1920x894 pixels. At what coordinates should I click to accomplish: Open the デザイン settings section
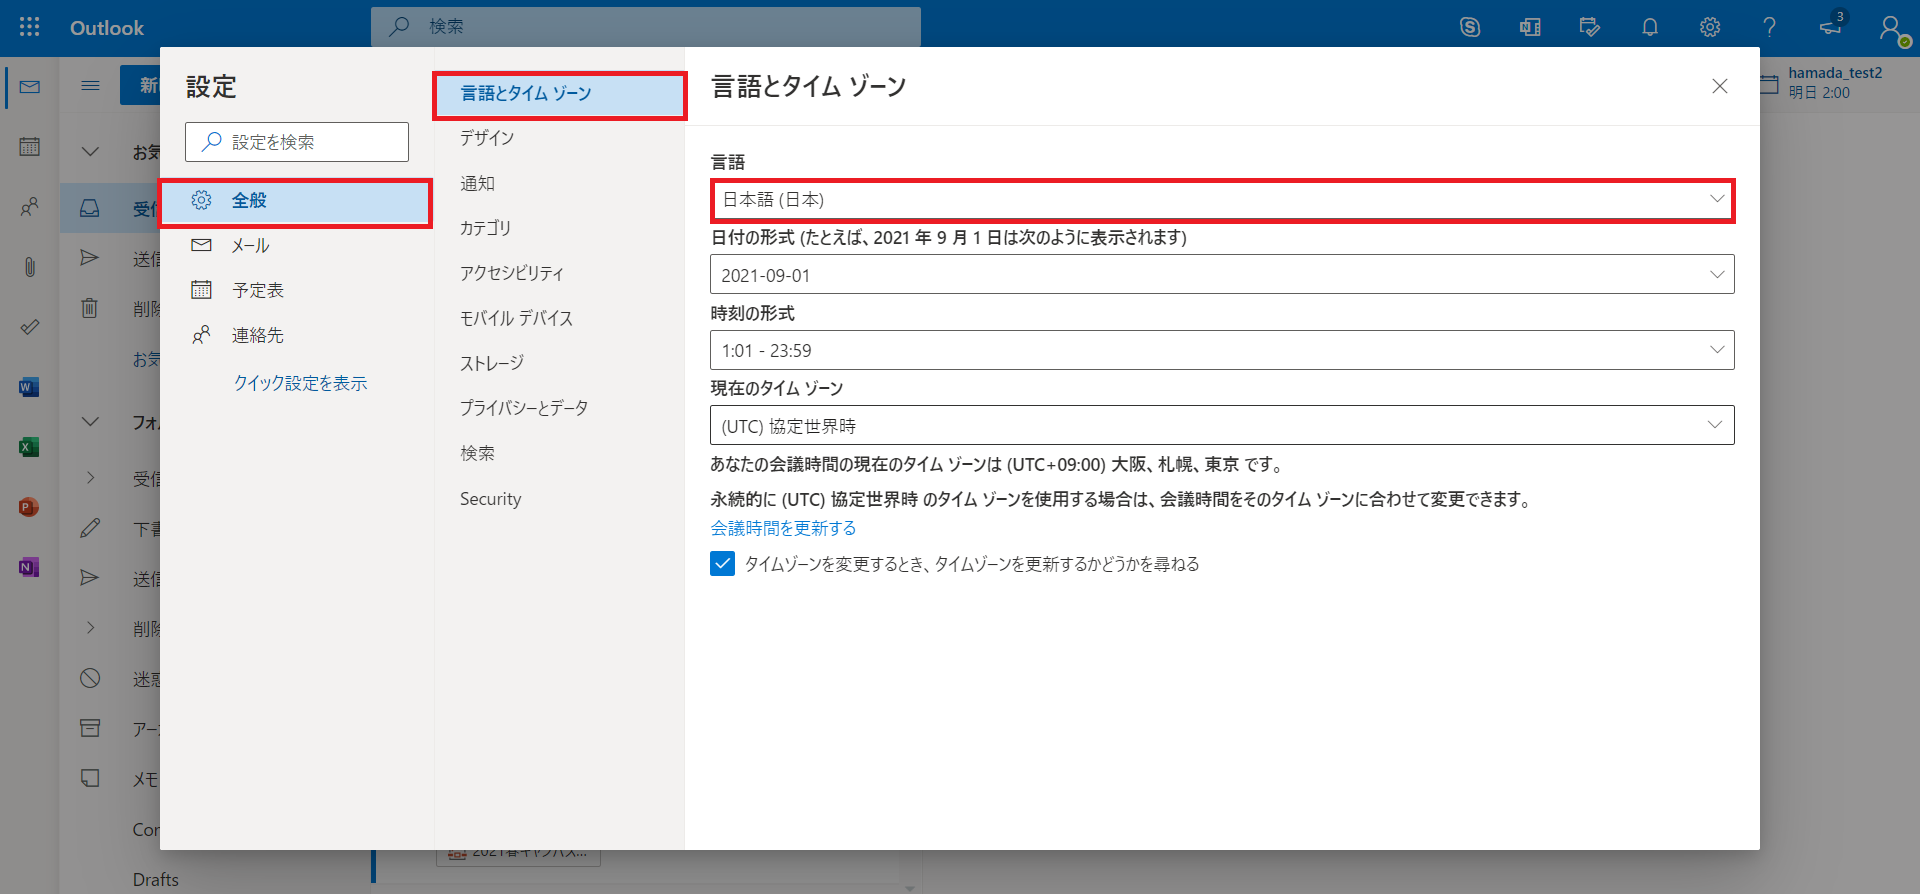pyautogui.click(x=487, y=138)
